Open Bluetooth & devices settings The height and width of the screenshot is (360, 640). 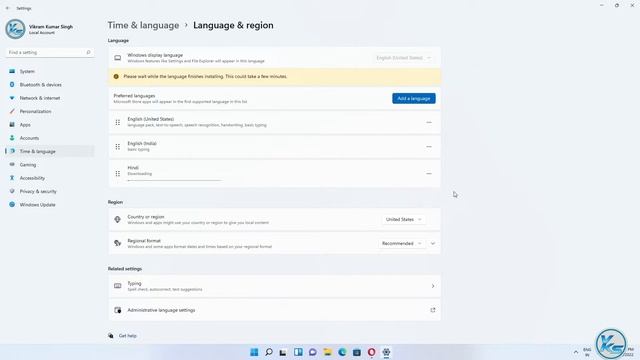pos(49,84)
